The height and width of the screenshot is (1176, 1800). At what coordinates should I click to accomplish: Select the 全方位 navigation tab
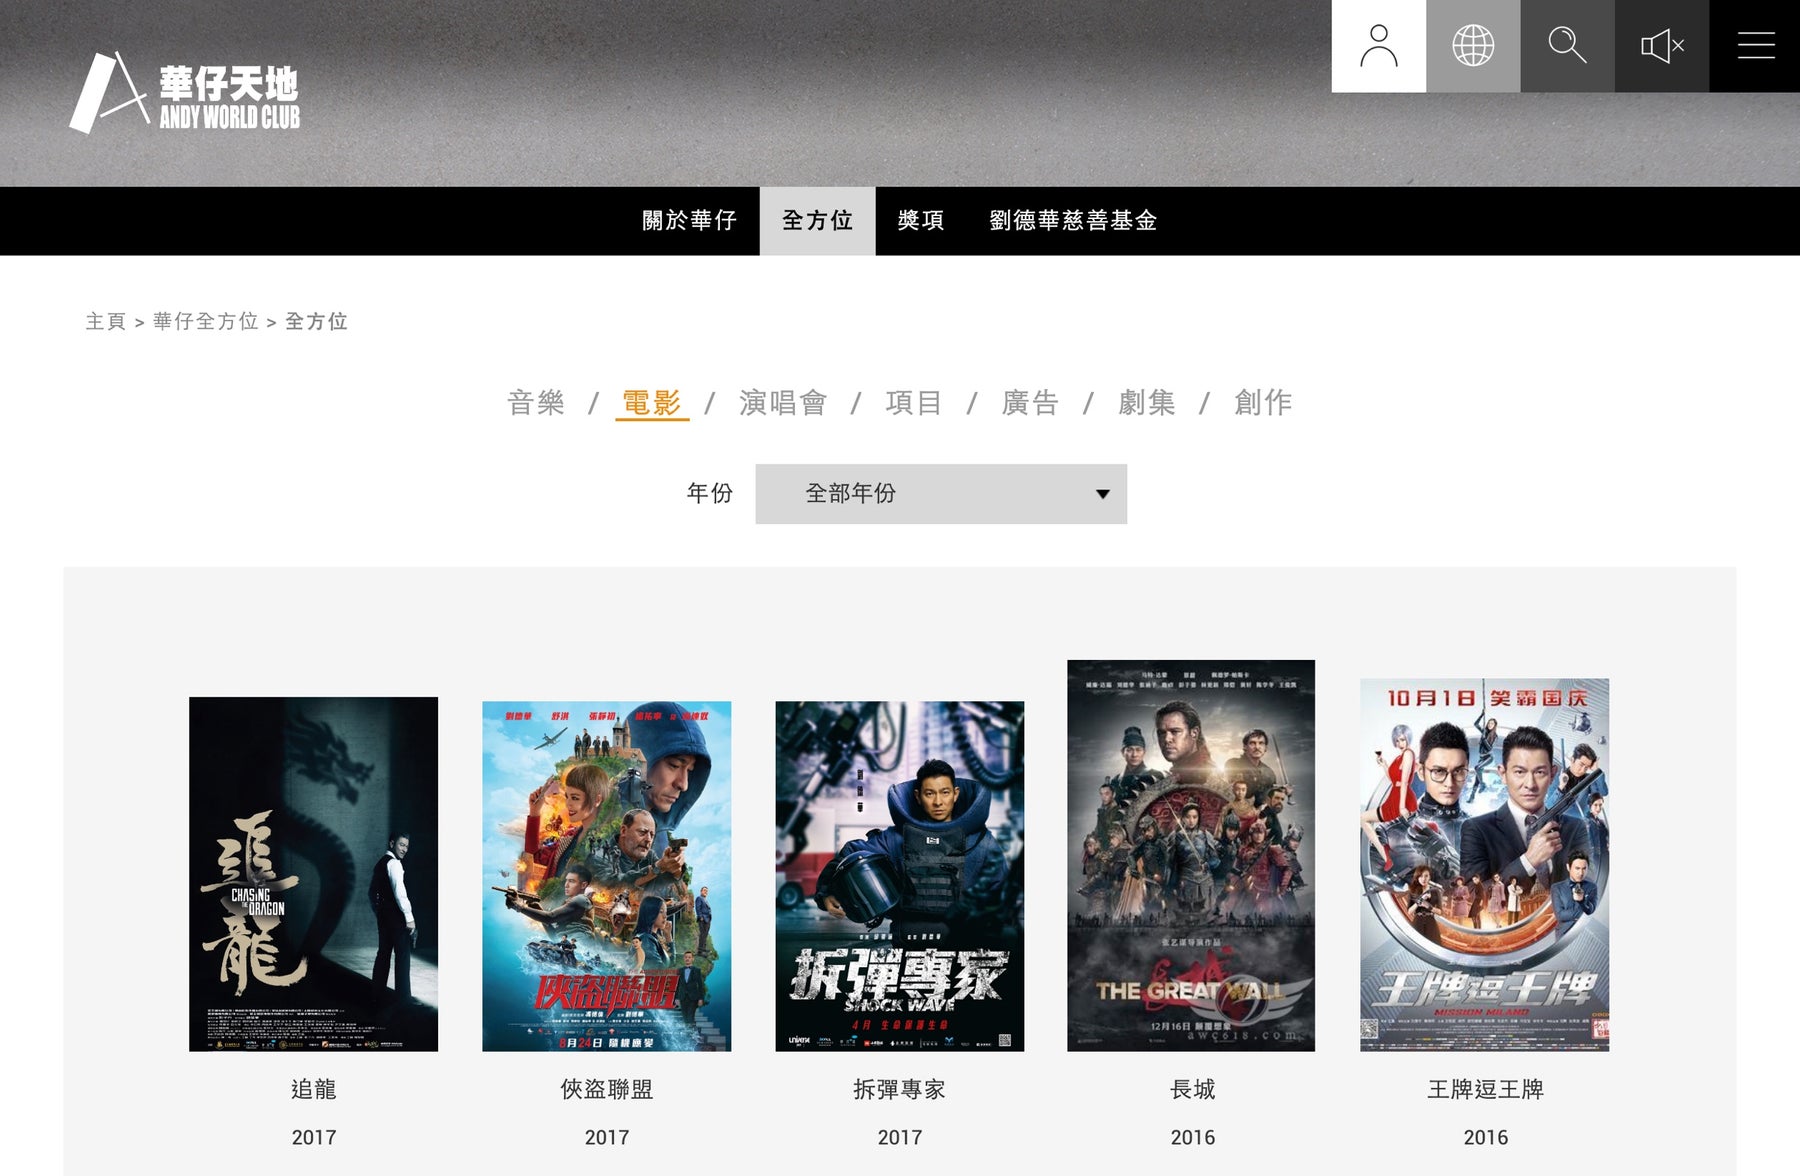tap(817, 221)
